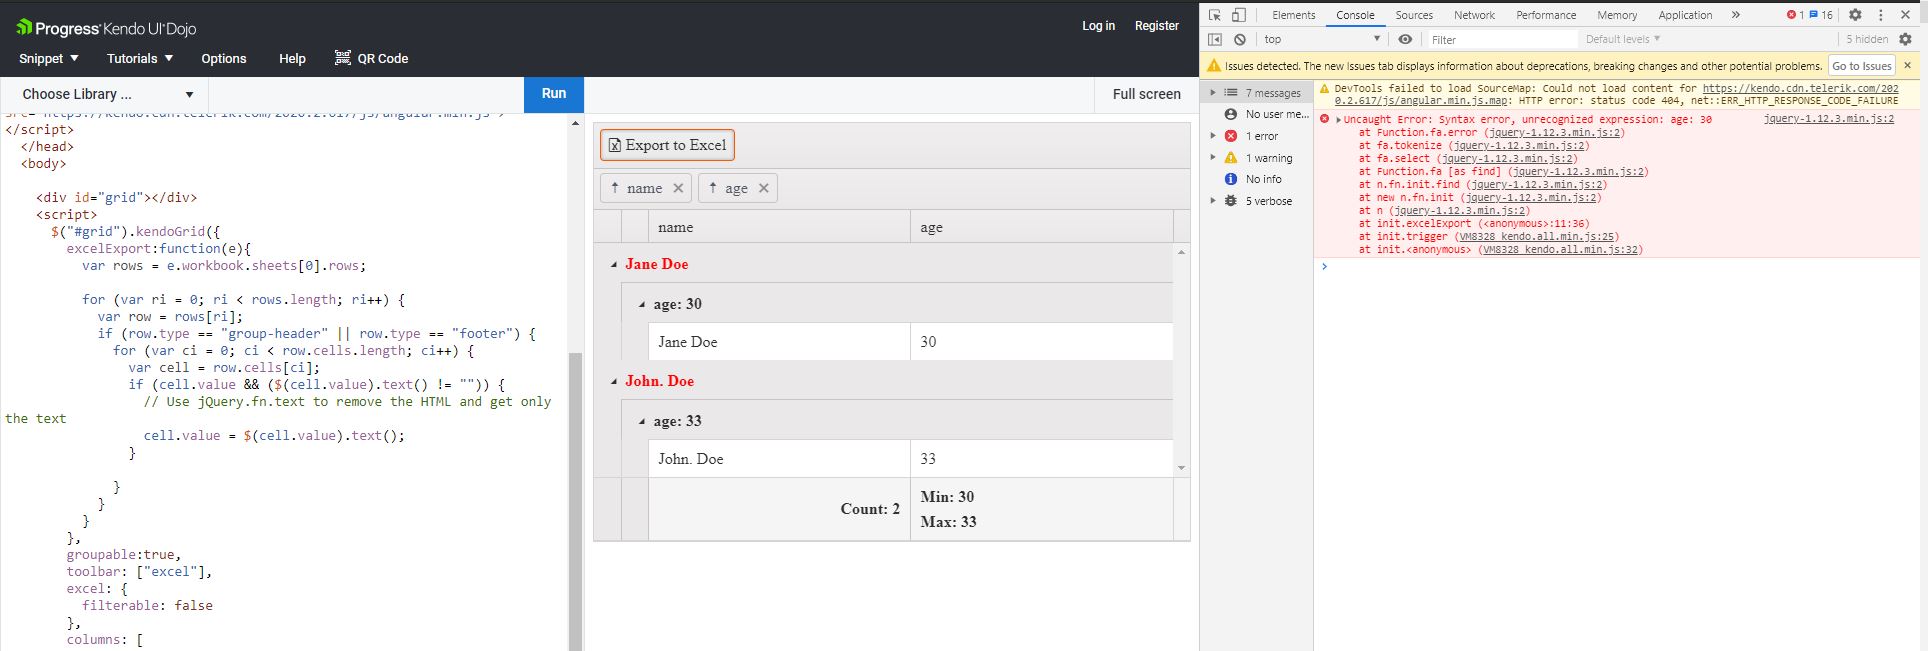
Task: Collapse the age: 30 subgroup
Action: (x=642, y=305)
